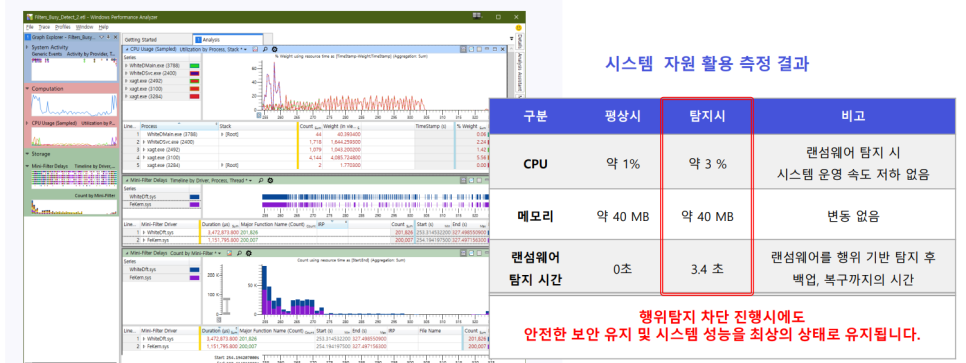Open the Graph Explorer panel options arrow
966x363 pixels.
click(x=102, y=37)
